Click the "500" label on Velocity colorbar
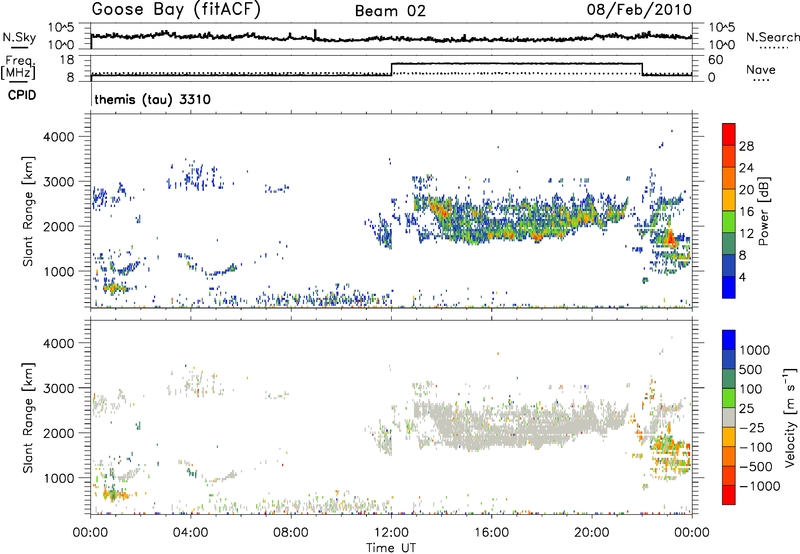Viewport: 800px width, 554px height. pos(751,370)
